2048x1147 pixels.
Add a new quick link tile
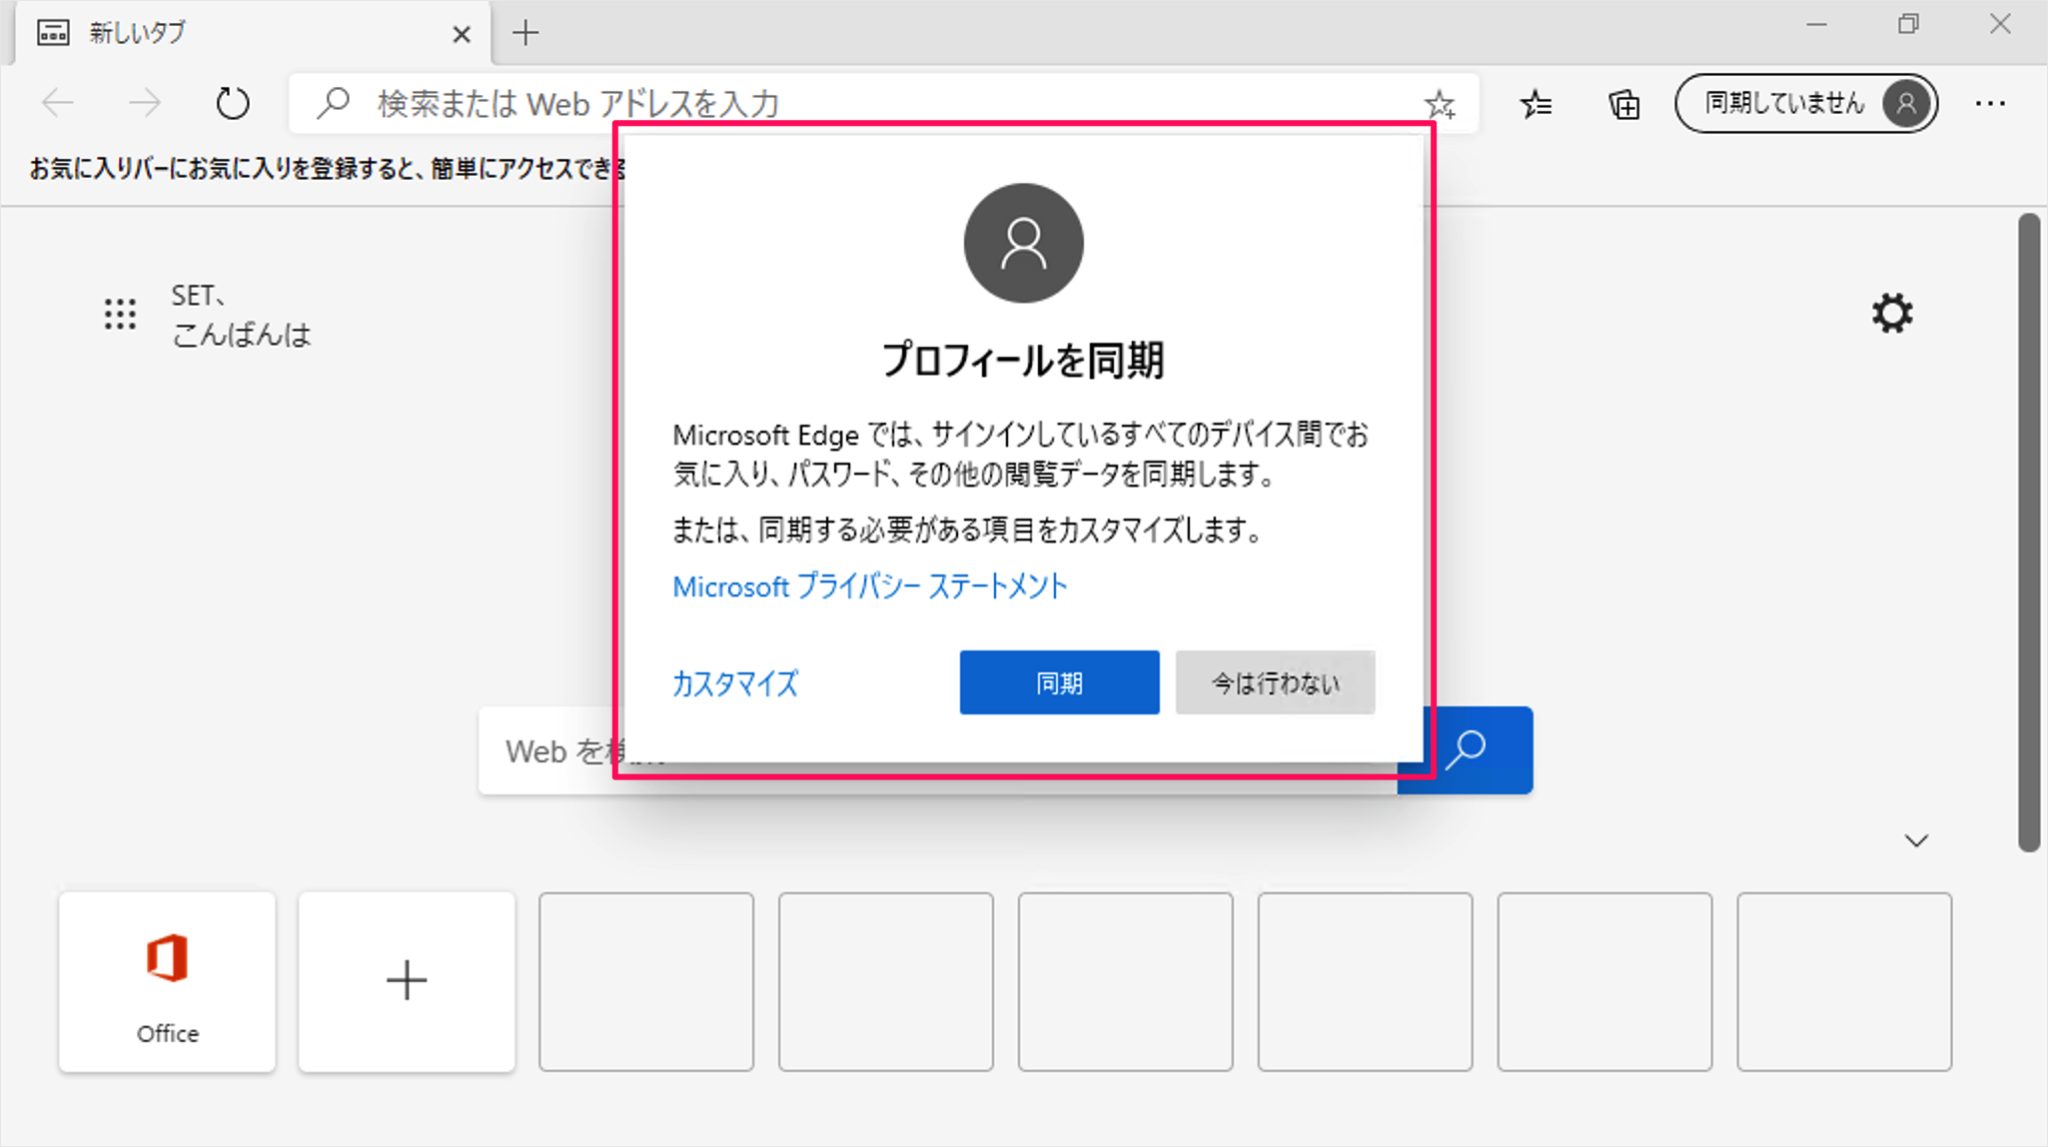[407, 982]
